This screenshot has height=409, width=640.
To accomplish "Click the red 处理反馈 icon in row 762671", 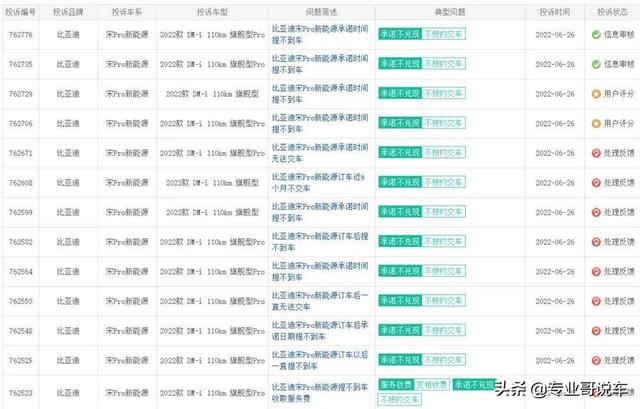I will (x=596, y=153).
